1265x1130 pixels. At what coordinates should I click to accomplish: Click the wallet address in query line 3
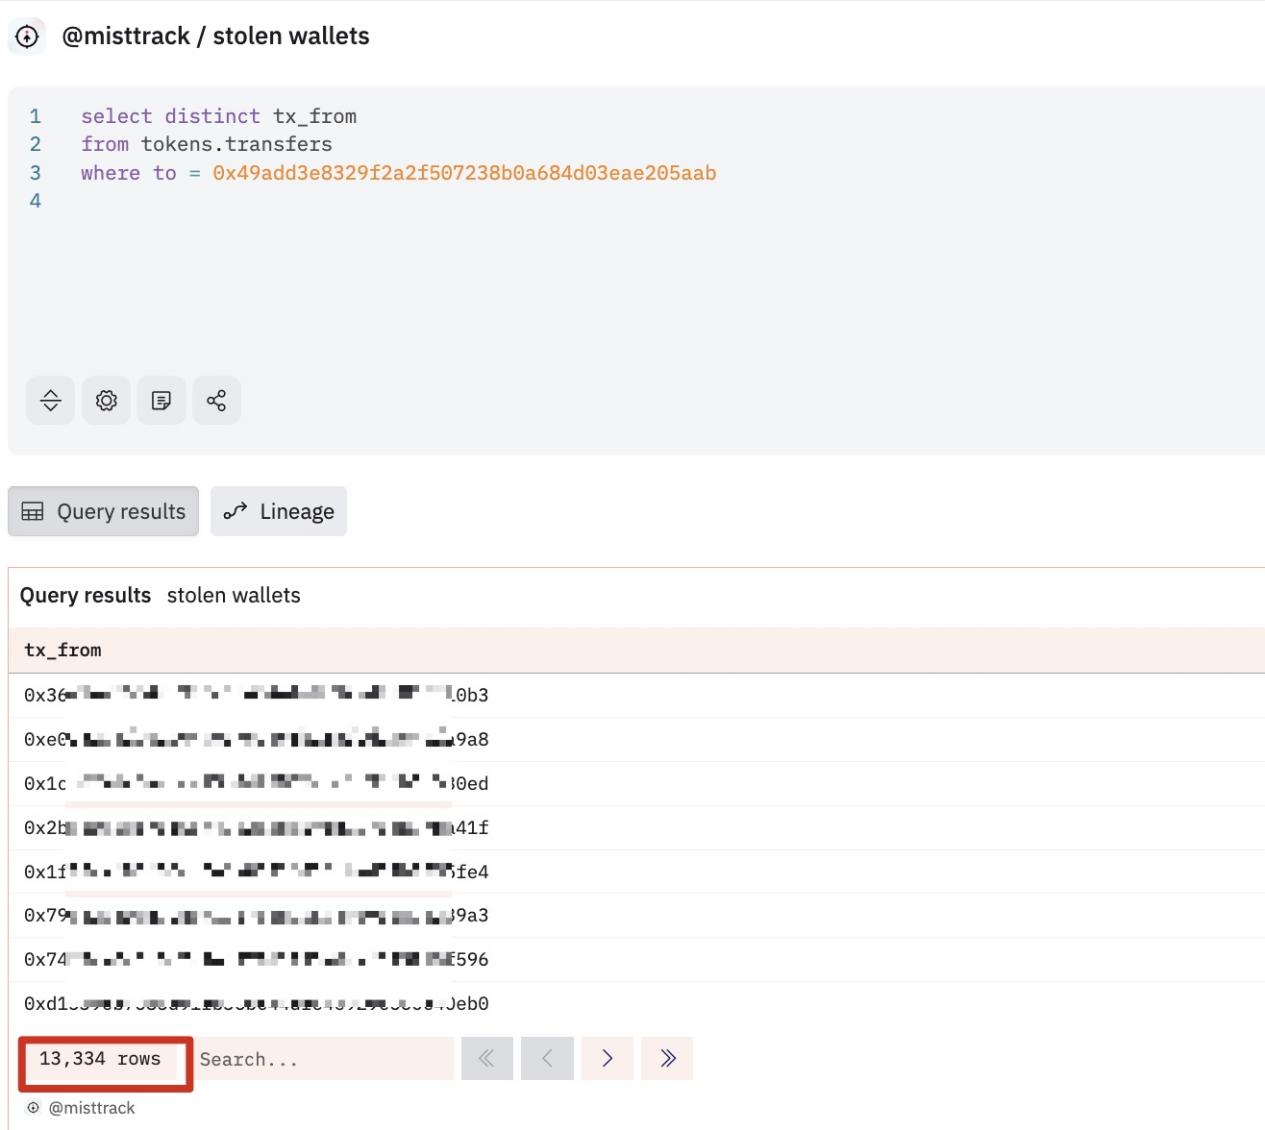464,173
